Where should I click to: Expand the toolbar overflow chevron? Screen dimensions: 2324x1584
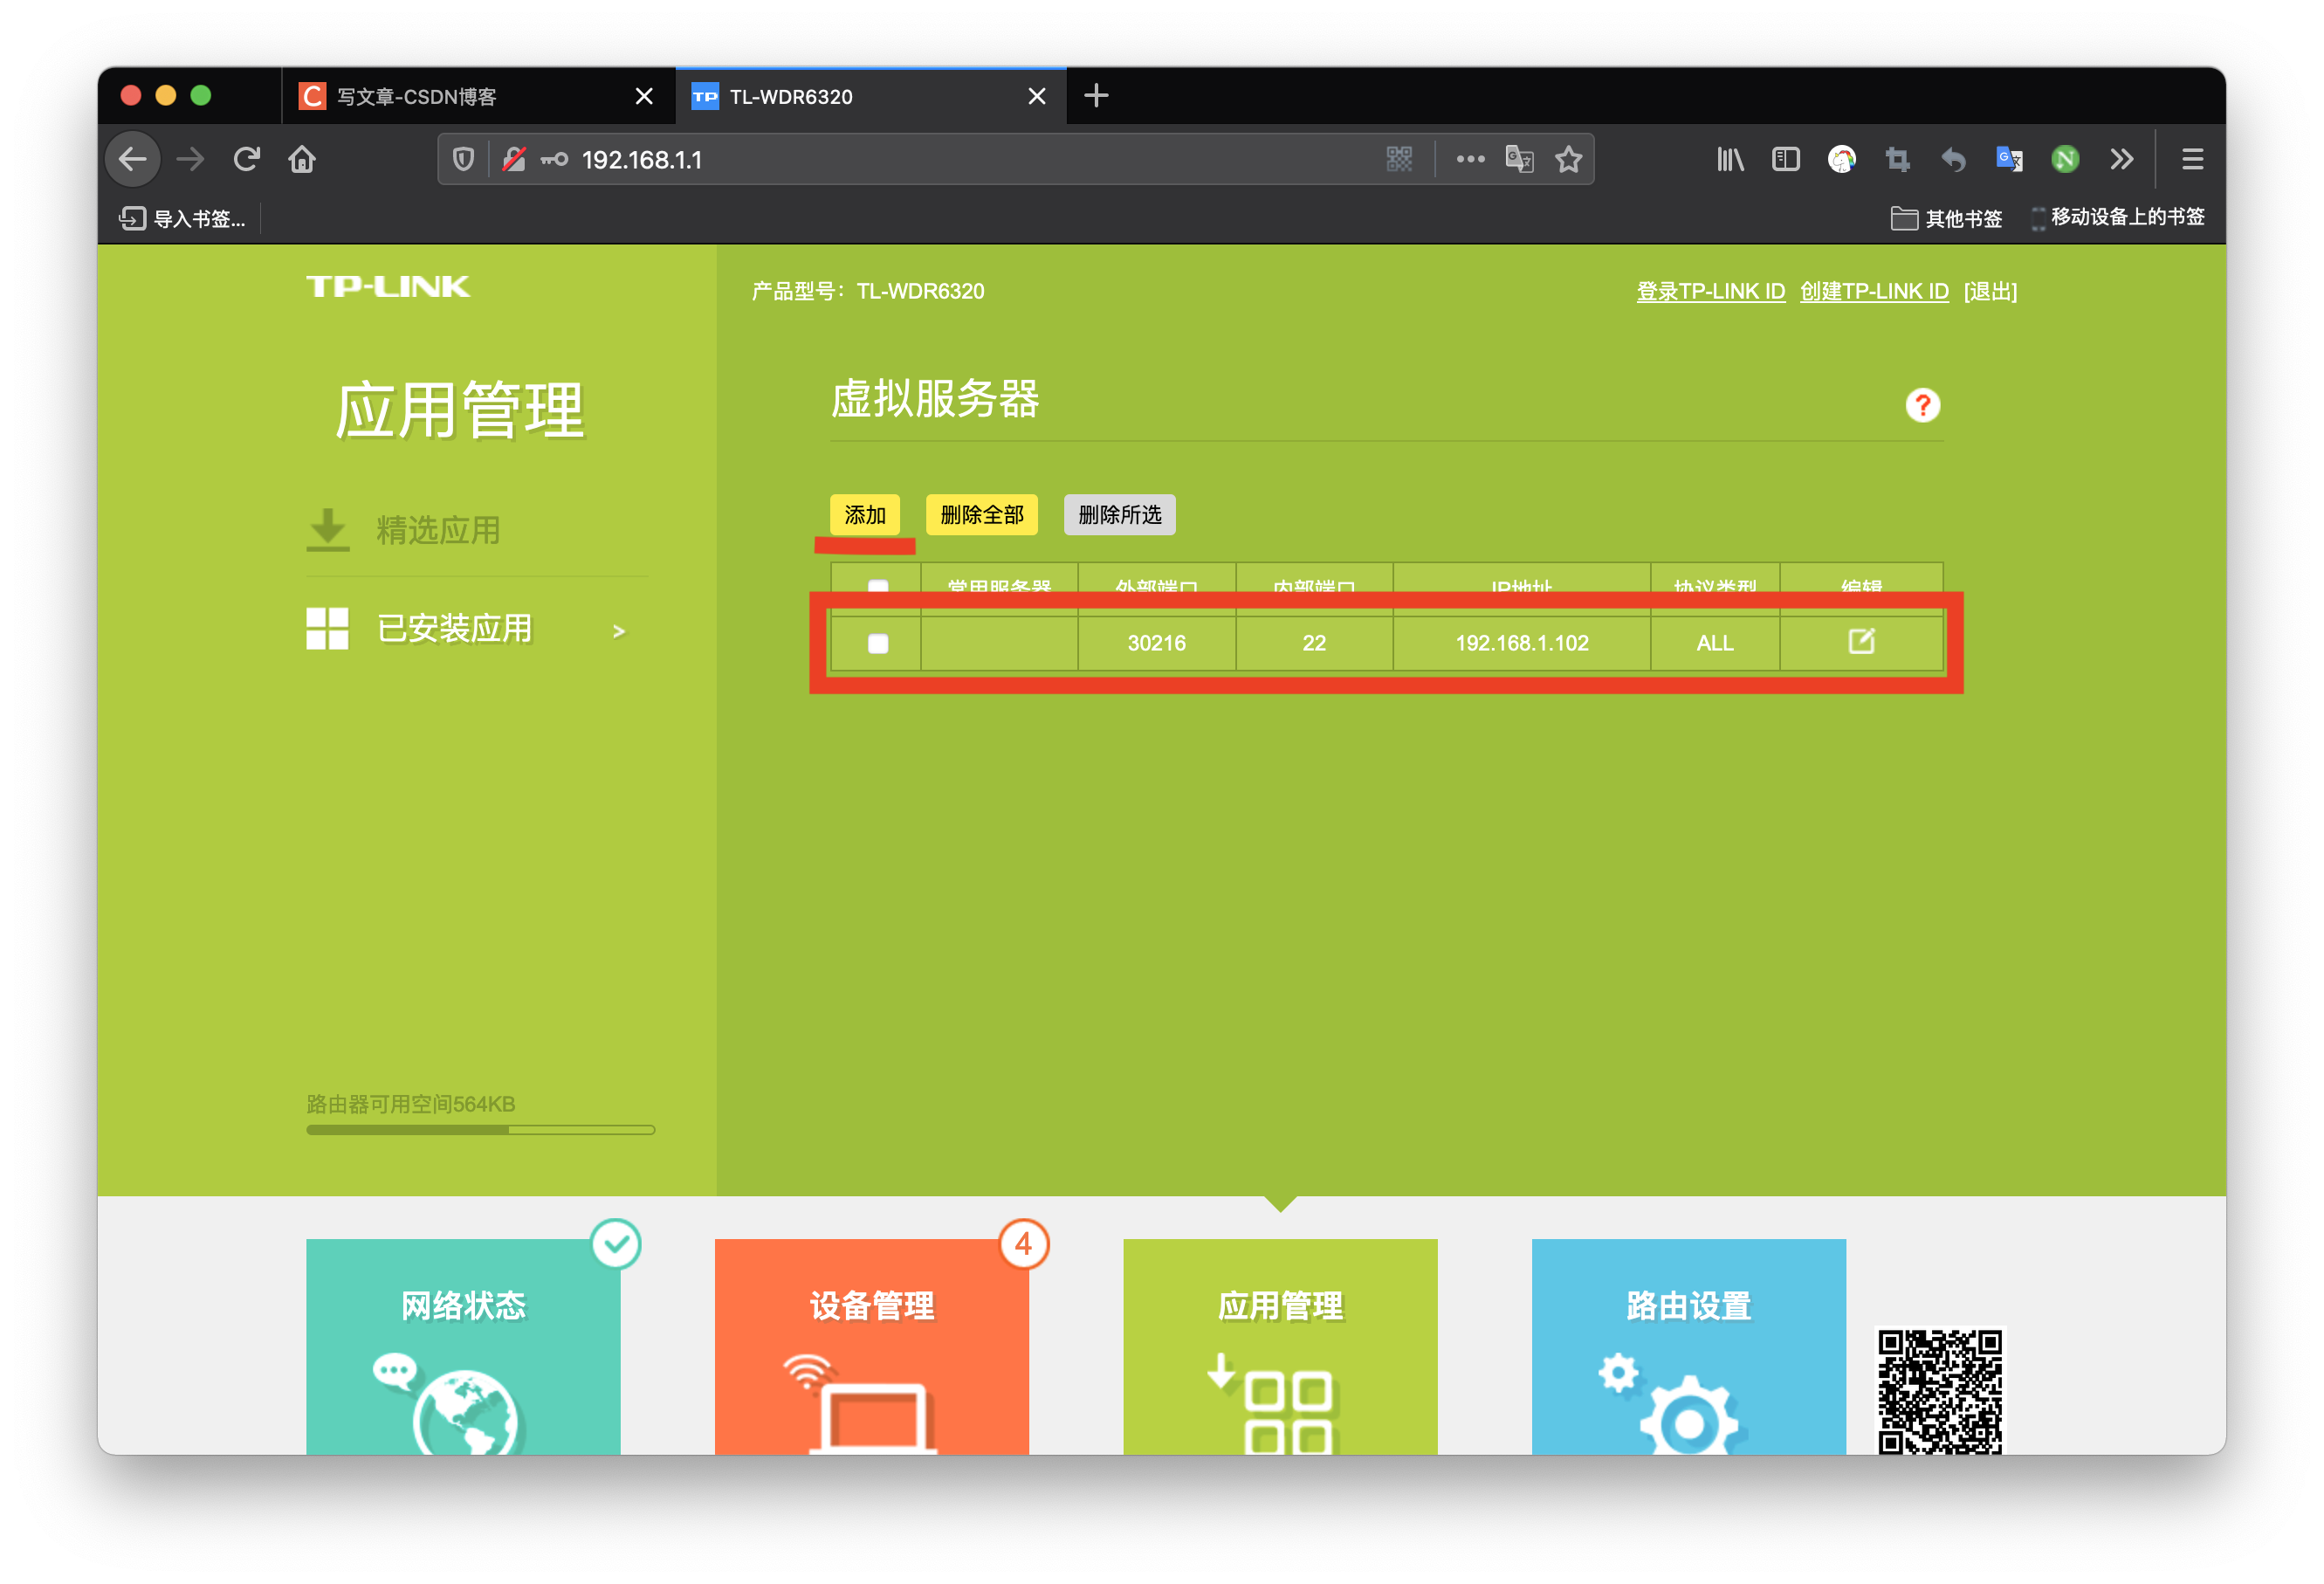(x=2121, y=159)
